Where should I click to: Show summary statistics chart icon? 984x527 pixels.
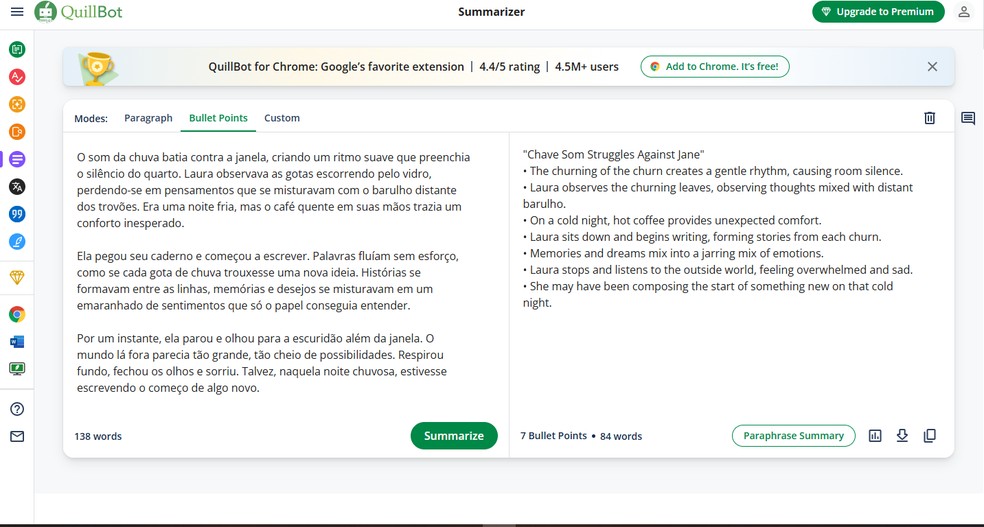click(875, 435)
